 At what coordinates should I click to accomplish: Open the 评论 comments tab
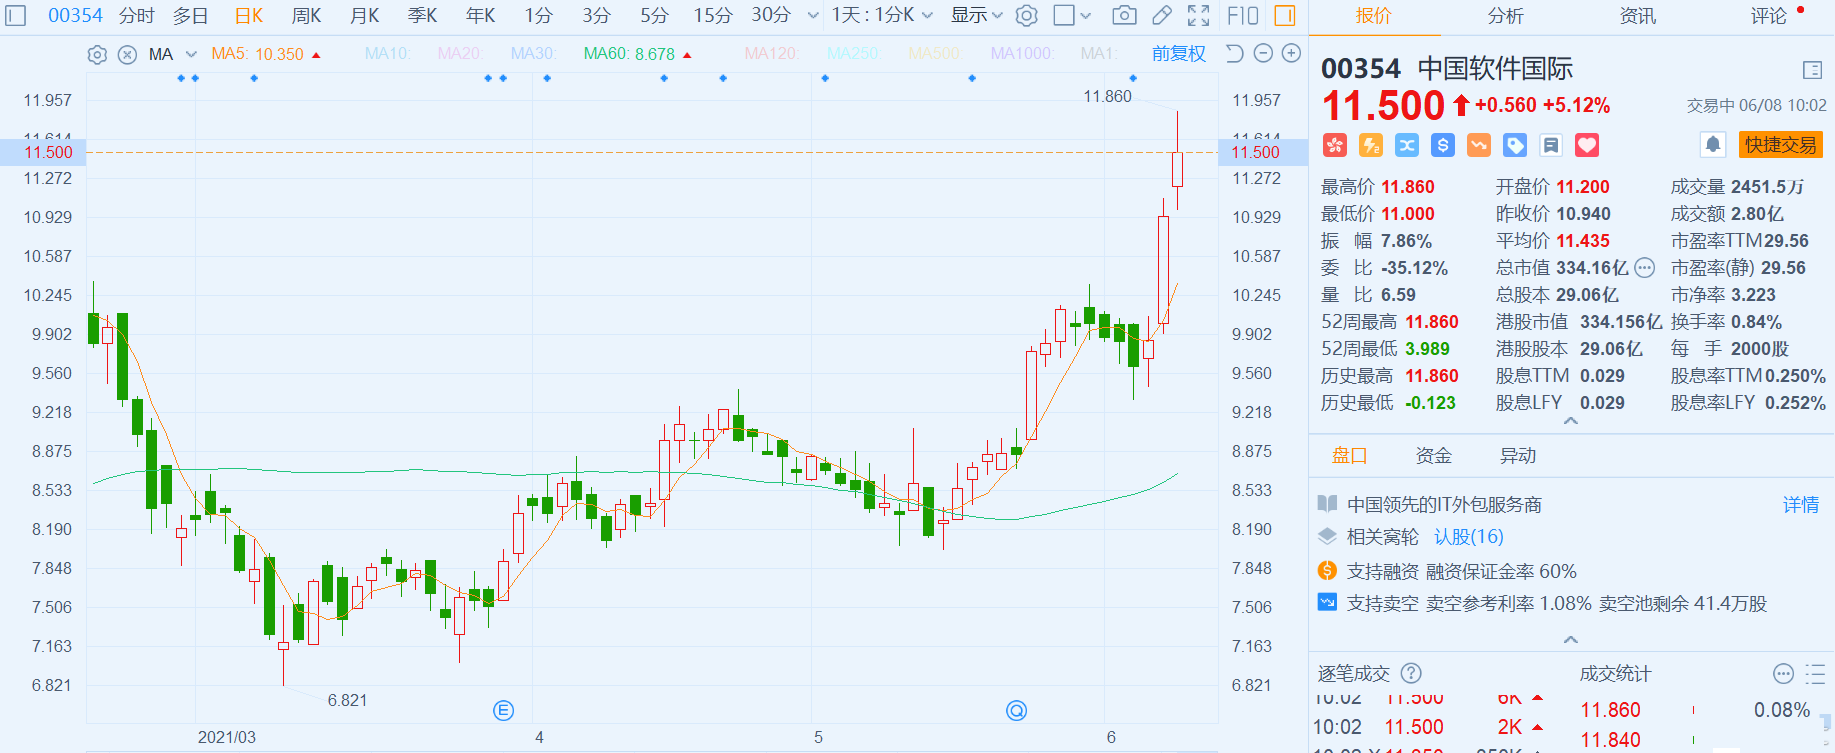1769,16
